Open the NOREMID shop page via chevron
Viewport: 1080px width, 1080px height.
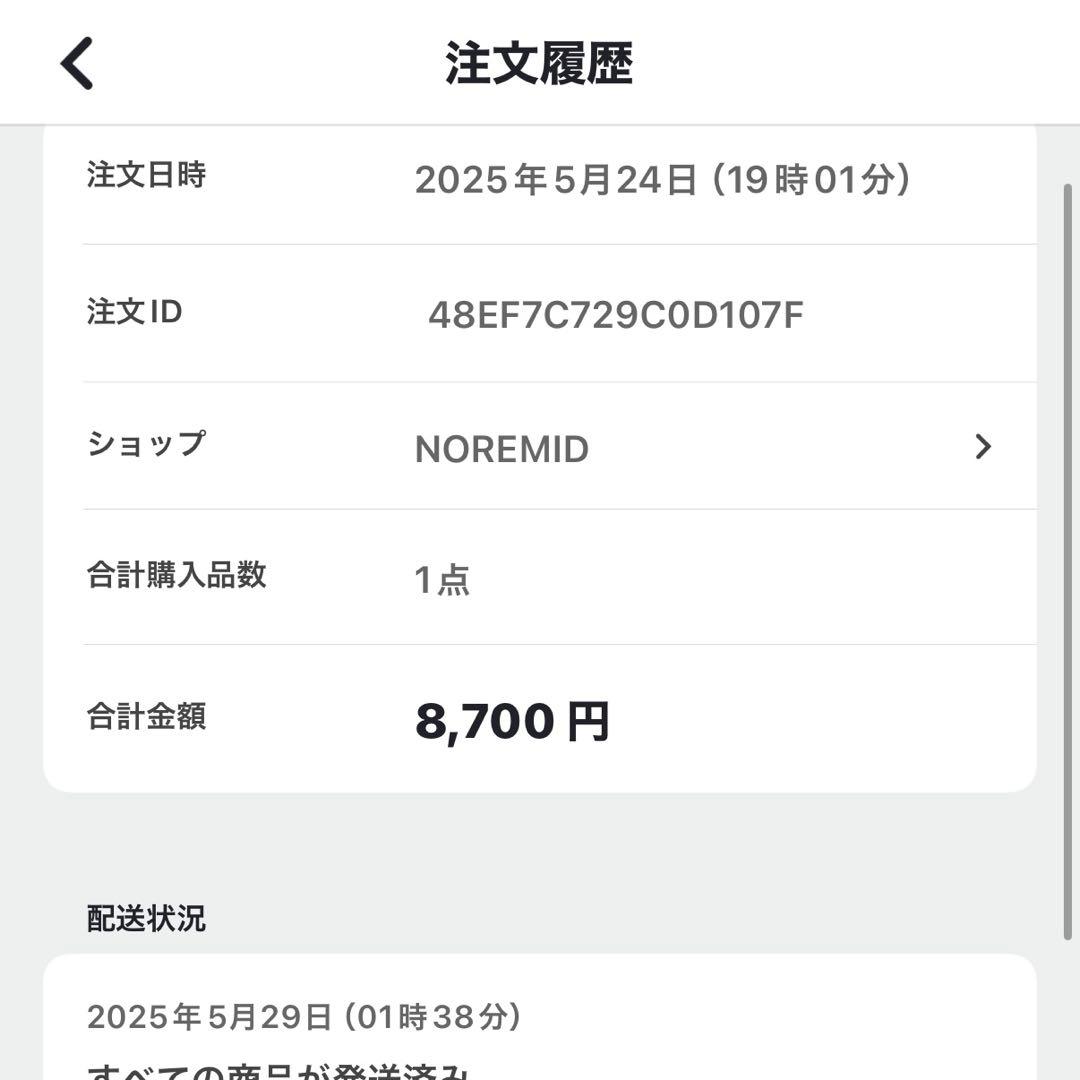click(984, 447)
